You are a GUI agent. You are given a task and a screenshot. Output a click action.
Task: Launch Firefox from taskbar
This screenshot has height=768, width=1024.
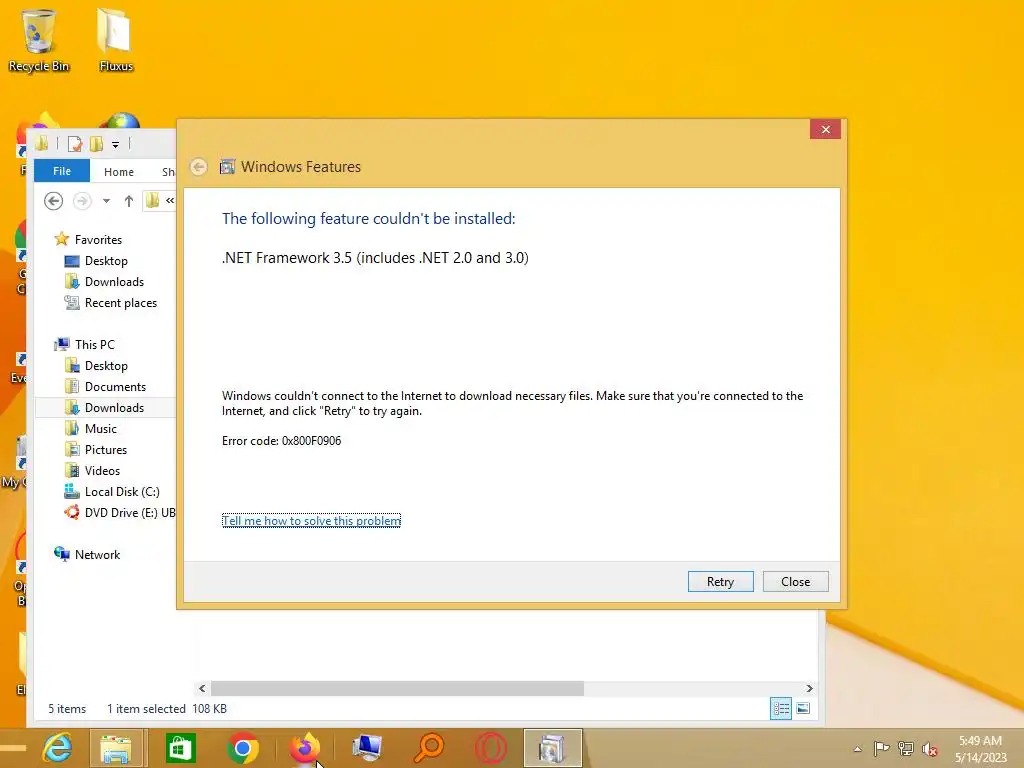click(304, 748)
